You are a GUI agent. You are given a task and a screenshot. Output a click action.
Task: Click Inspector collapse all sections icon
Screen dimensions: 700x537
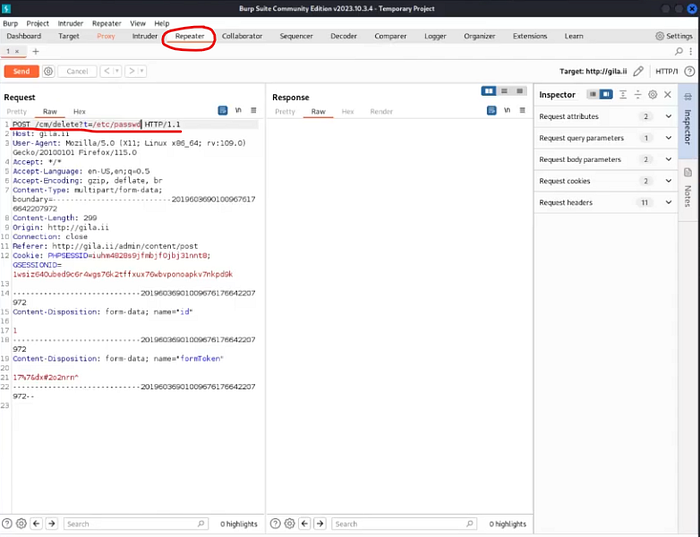pyautogui.click(x=638, y=94)
